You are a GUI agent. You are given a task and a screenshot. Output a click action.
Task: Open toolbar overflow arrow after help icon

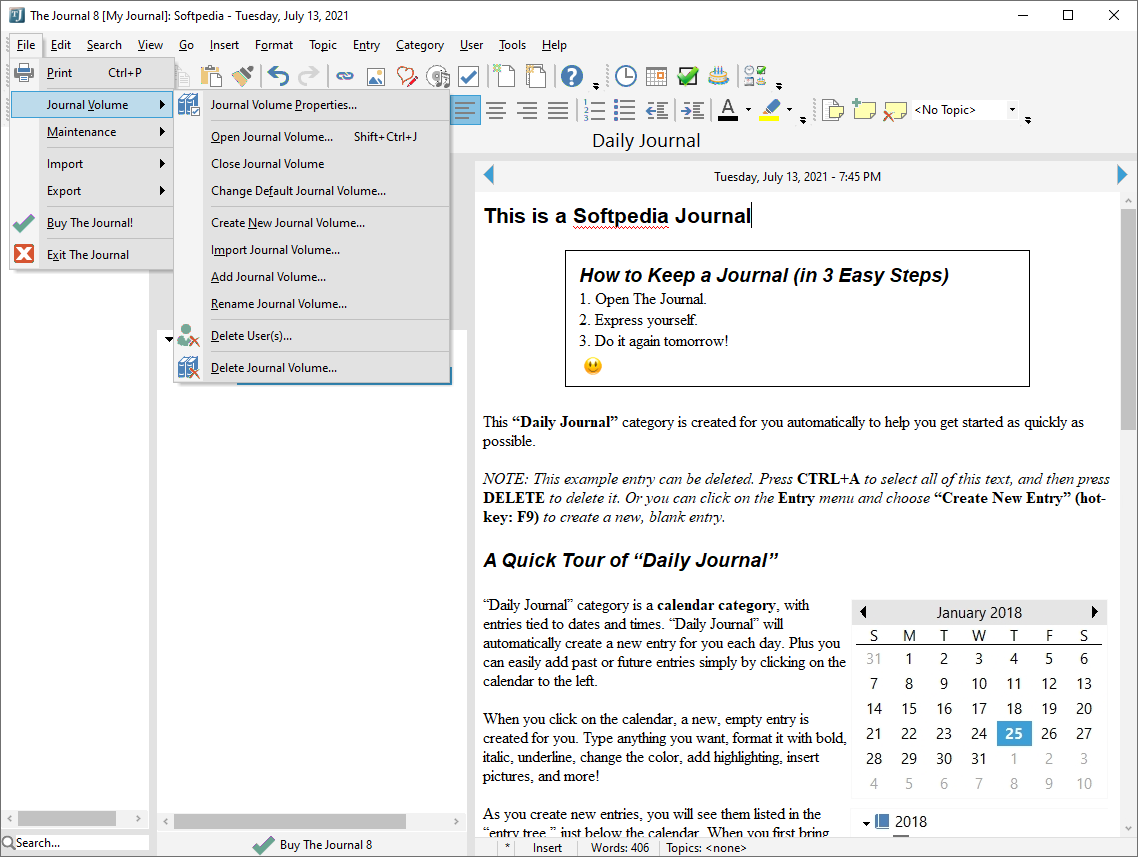[596, 86]
